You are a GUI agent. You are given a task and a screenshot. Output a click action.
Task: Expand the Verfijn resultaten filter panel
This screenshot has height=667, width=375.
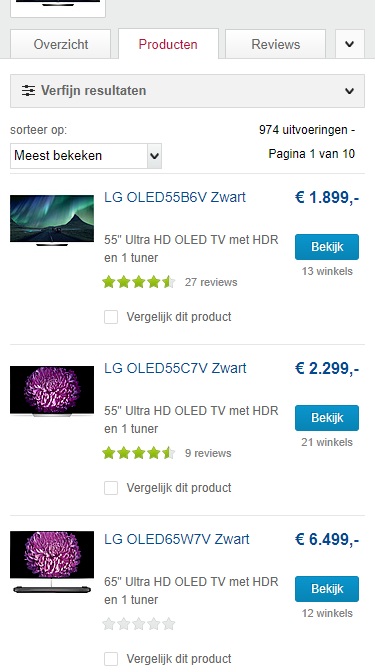coord(188,91)
